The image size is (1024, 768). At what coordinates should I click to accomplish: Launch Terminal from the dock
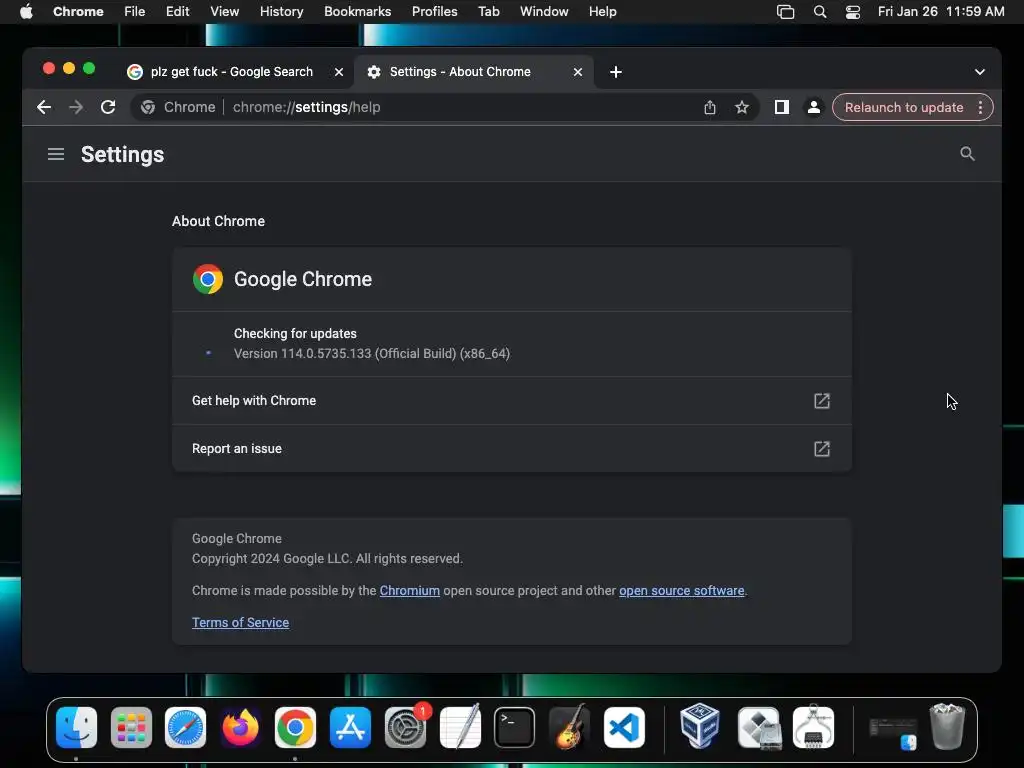pyautogui.click(x=515, y=728)
